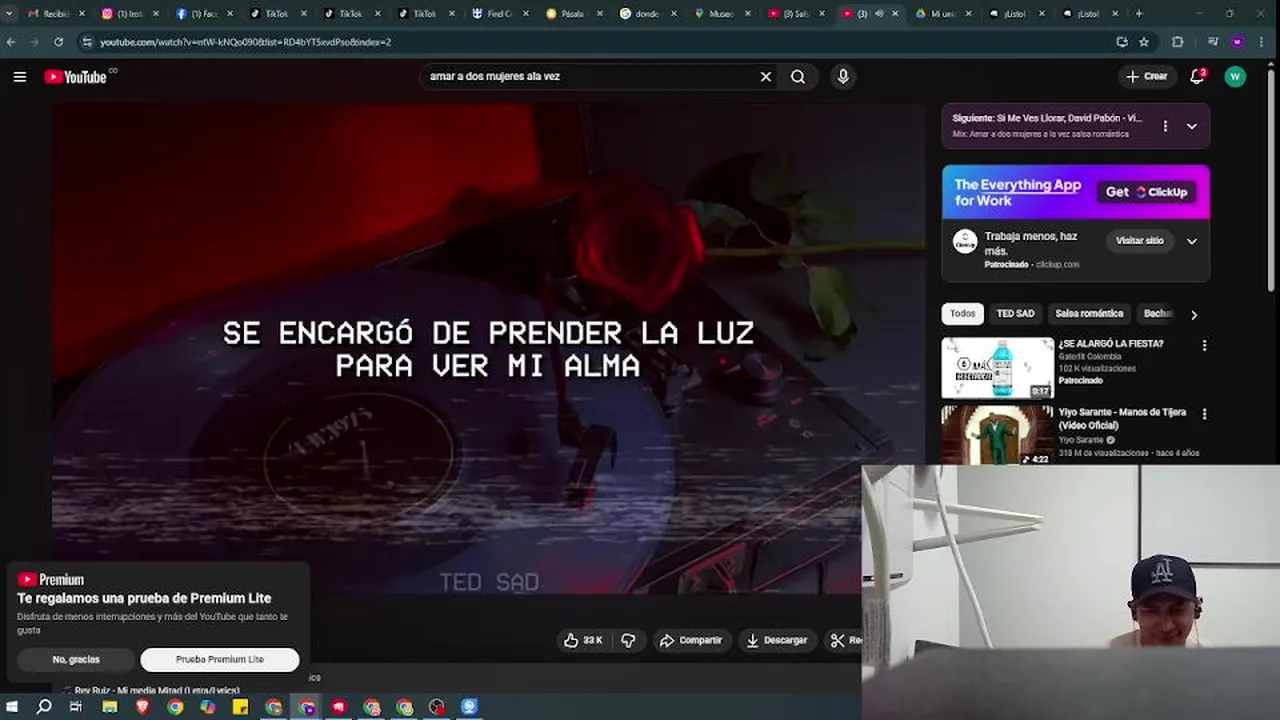Image resolution: width=1280 pixels, height=720 pixels.
Task: Open a new browser tab
Action: point(1139,14)
